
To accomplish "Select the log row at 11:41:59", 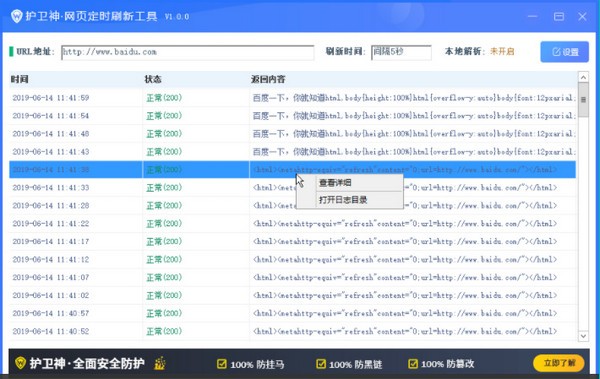I will (292, 98).
